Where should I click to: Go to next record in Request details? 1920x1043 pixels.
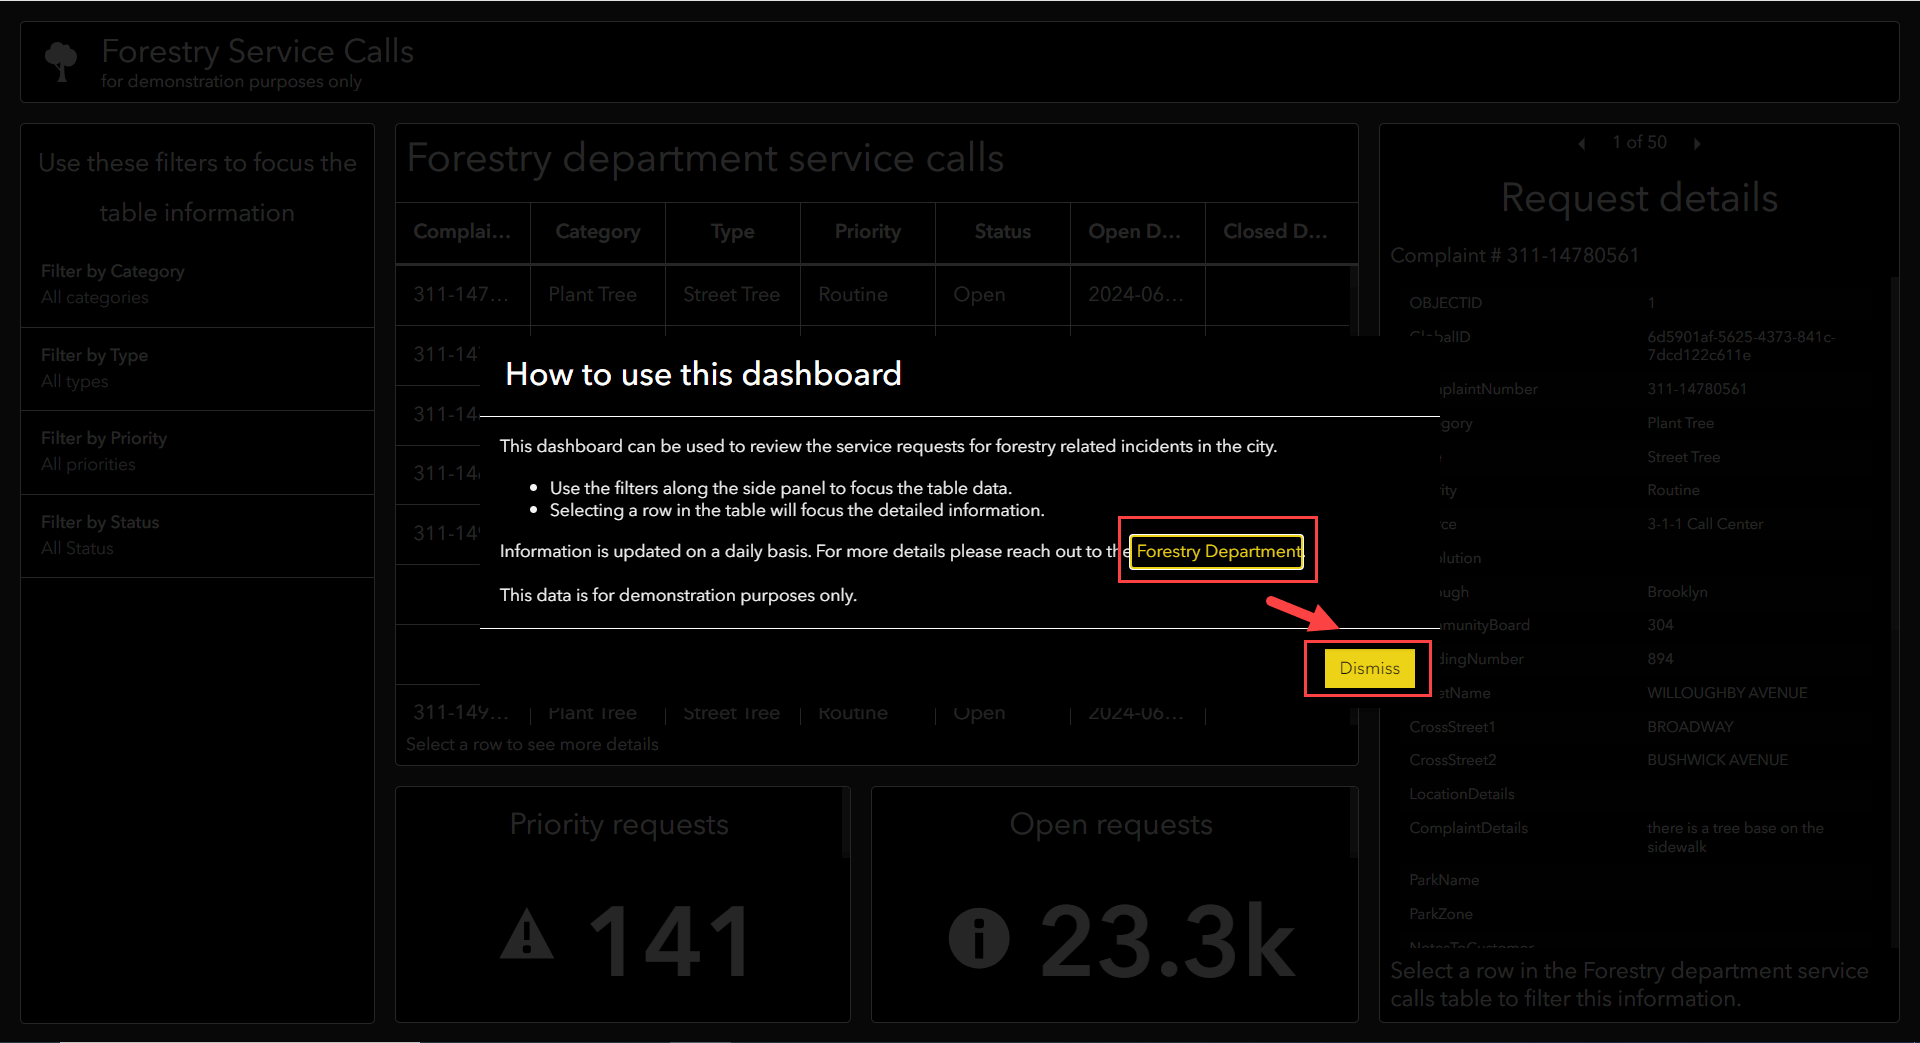point(1697,144)
